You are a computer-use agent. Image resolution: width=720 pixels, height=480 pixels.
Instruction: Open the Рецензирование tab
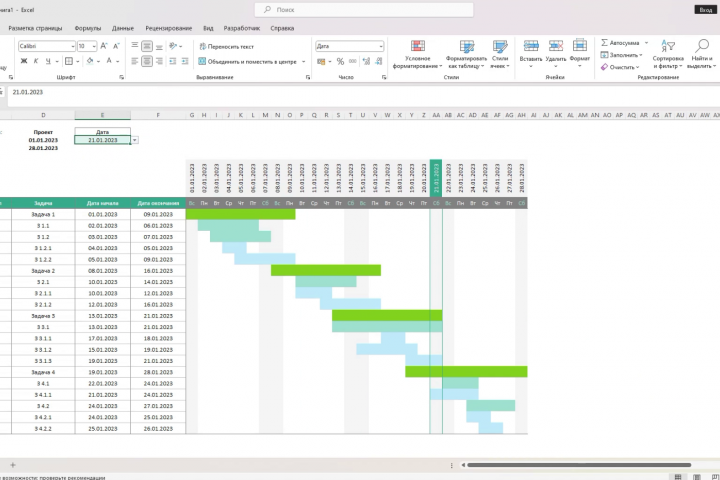pyautogui.click(x=169, y=28)
